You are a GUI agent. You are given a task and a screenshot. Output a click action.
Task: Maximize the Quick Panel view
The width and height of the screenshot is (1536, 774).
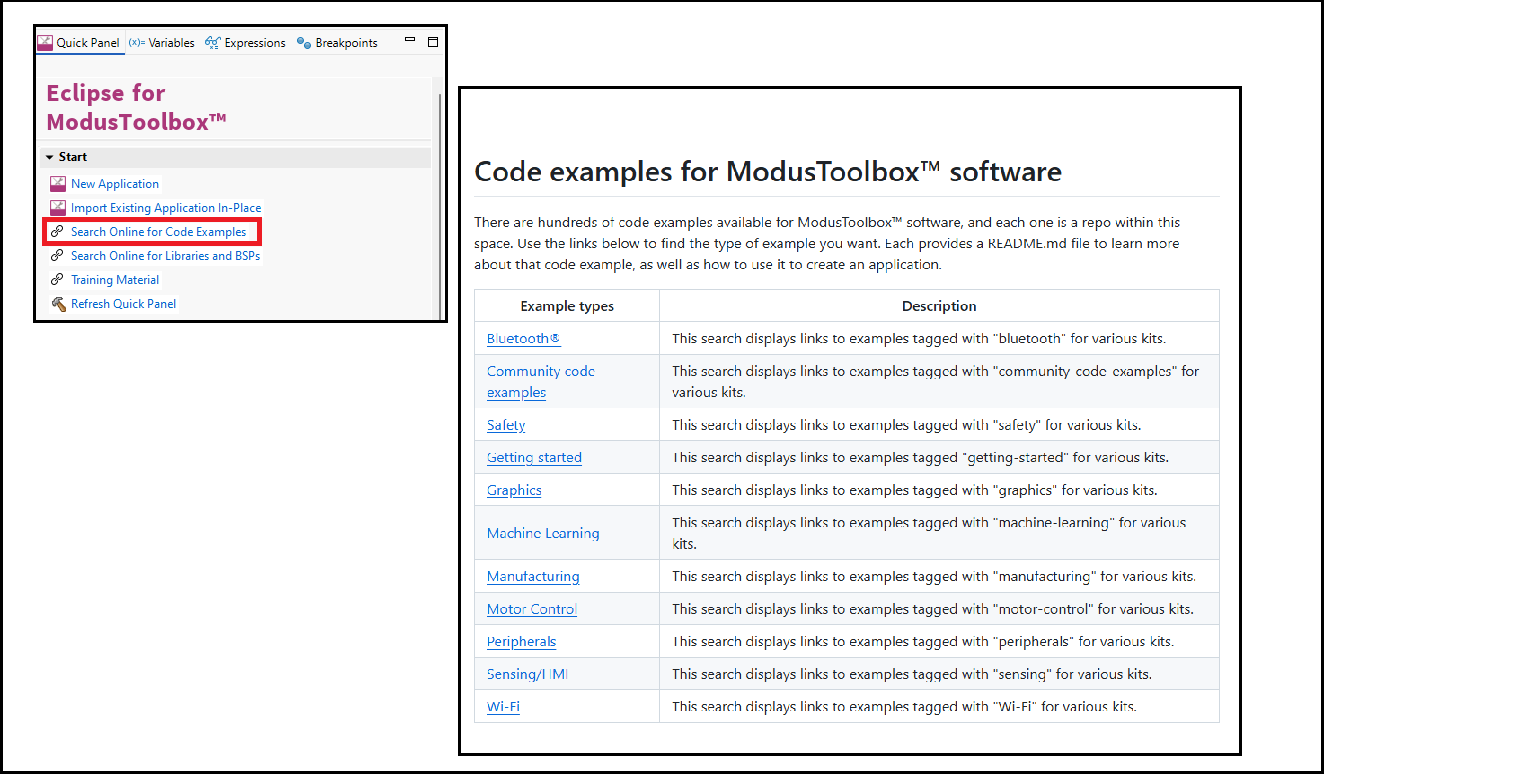click(433, 42)
